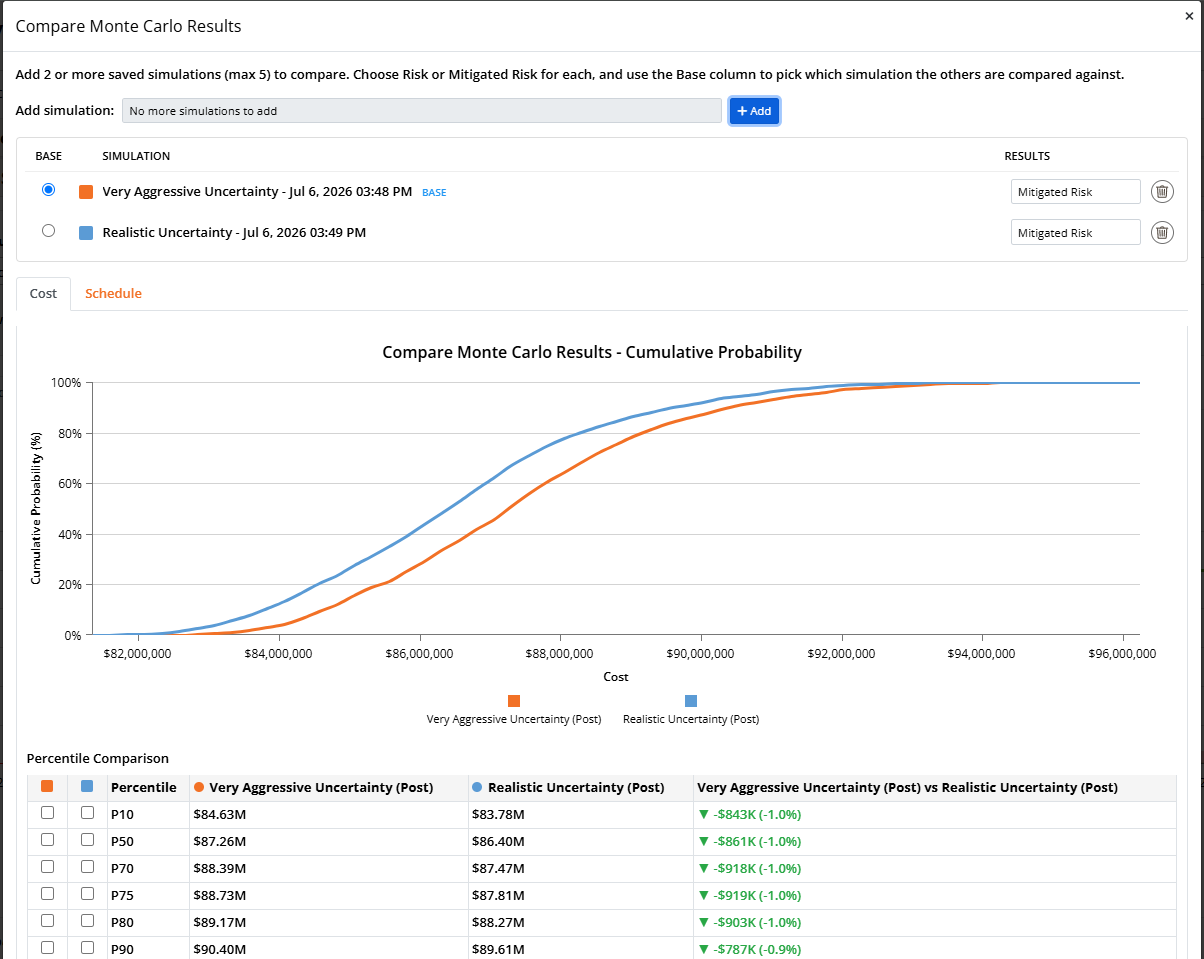
Task: Click the $88,000,000 axis label
Action: pos(560,654)
